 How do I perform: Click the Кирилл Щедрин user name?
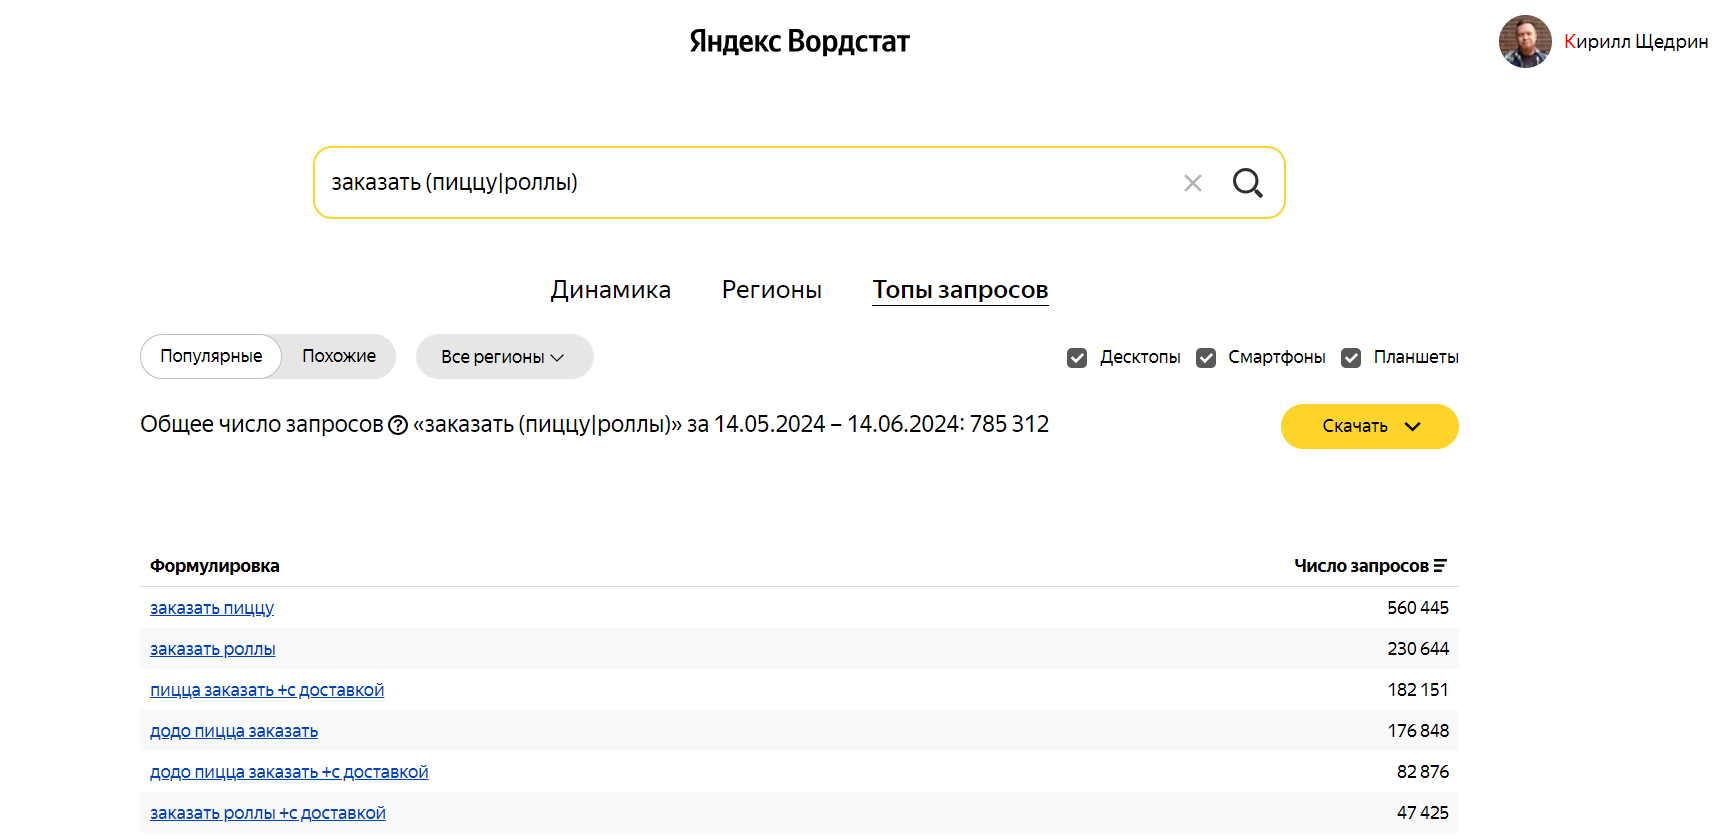[1636, 41]
